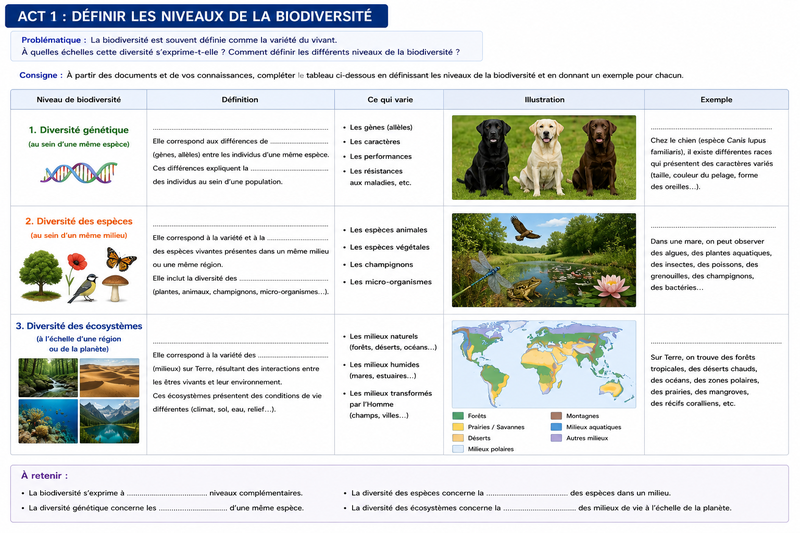Click the Autres milieux purple legend swatch
This screenshot has height=533, width=800.
(556, 438)
